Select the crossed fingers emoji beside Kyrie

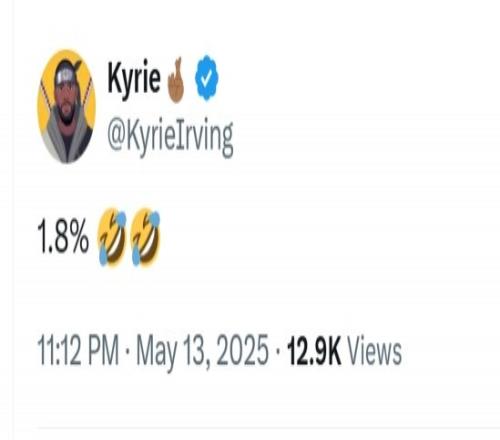[176, 80]
